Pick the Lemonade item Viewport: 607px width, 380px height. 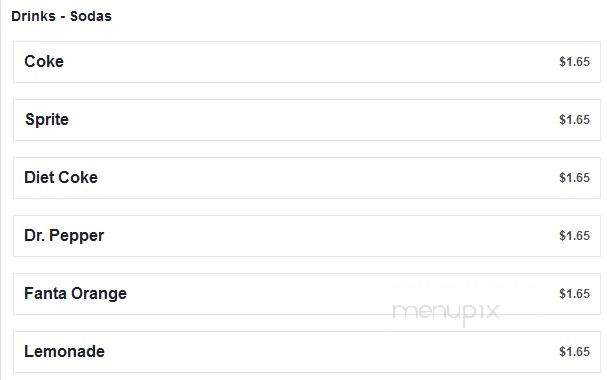click(x=64, y=351)
